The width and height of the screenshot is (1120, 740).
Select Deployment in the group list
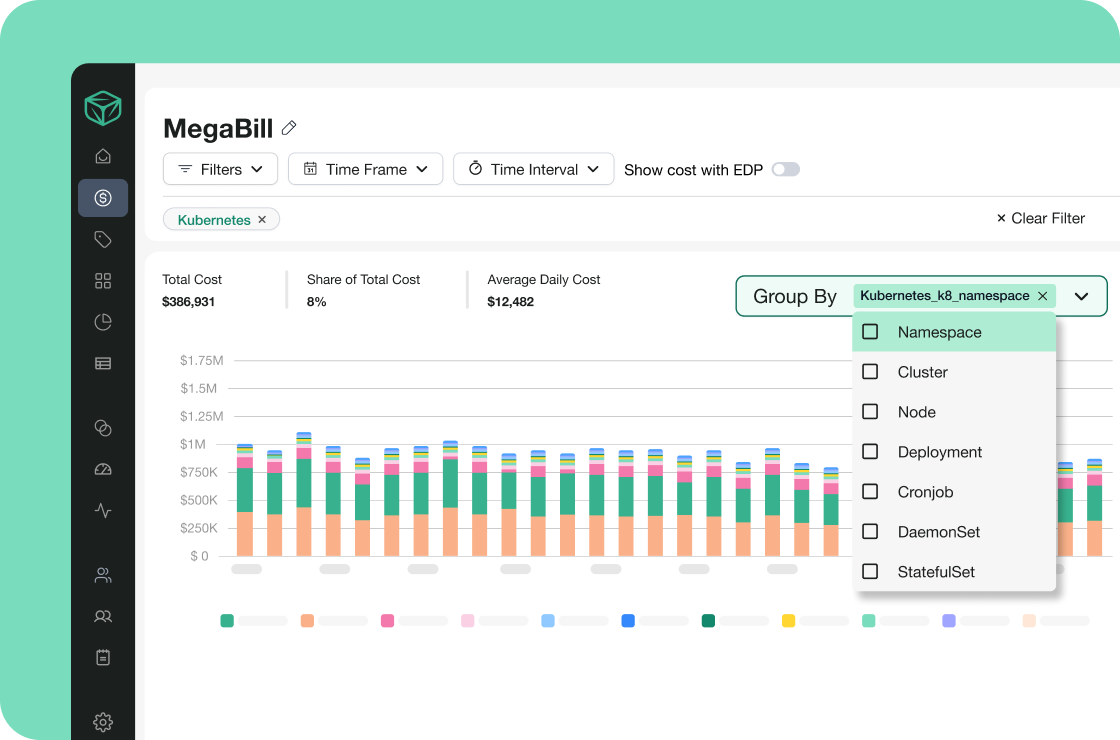point(939,452)
